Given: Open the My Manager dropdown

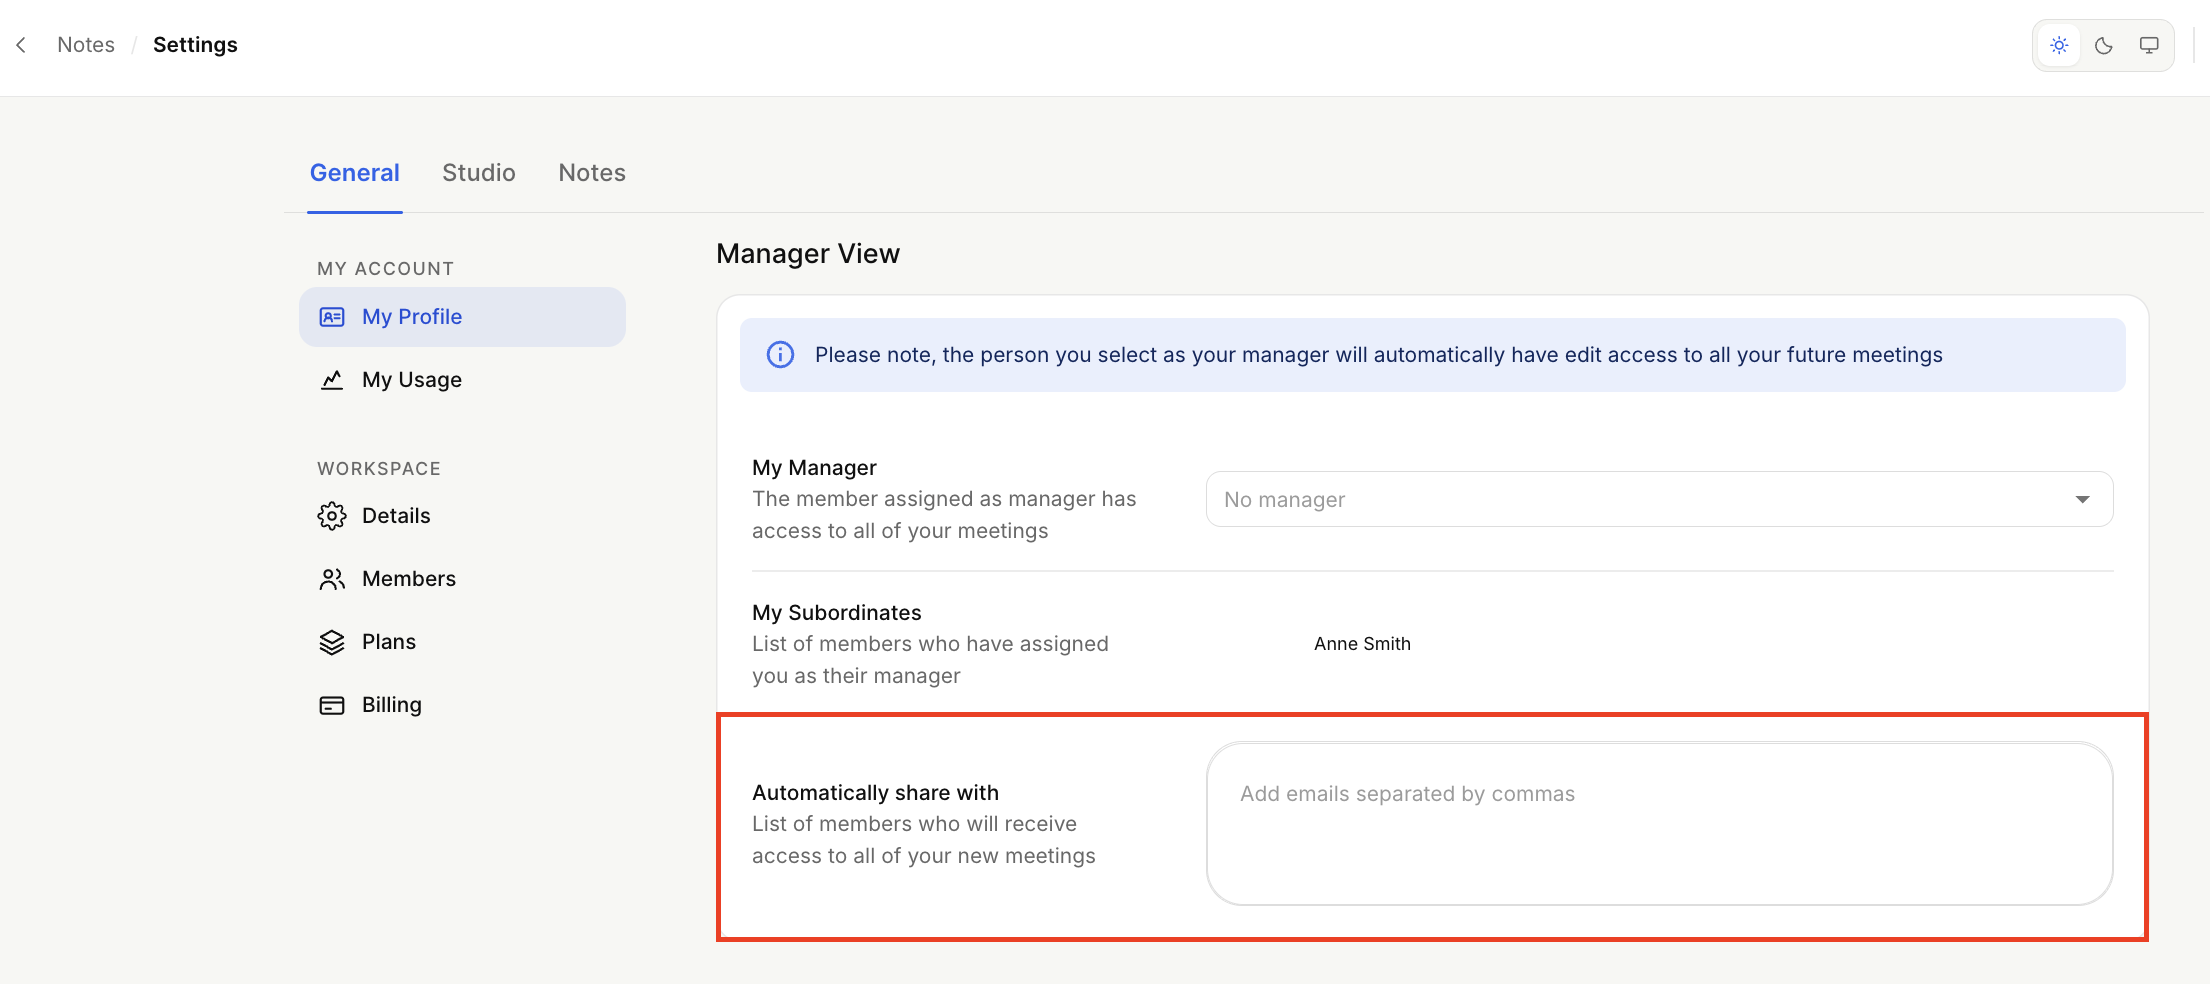Looking at the screenshot, I should click(x=1660, y=499).
